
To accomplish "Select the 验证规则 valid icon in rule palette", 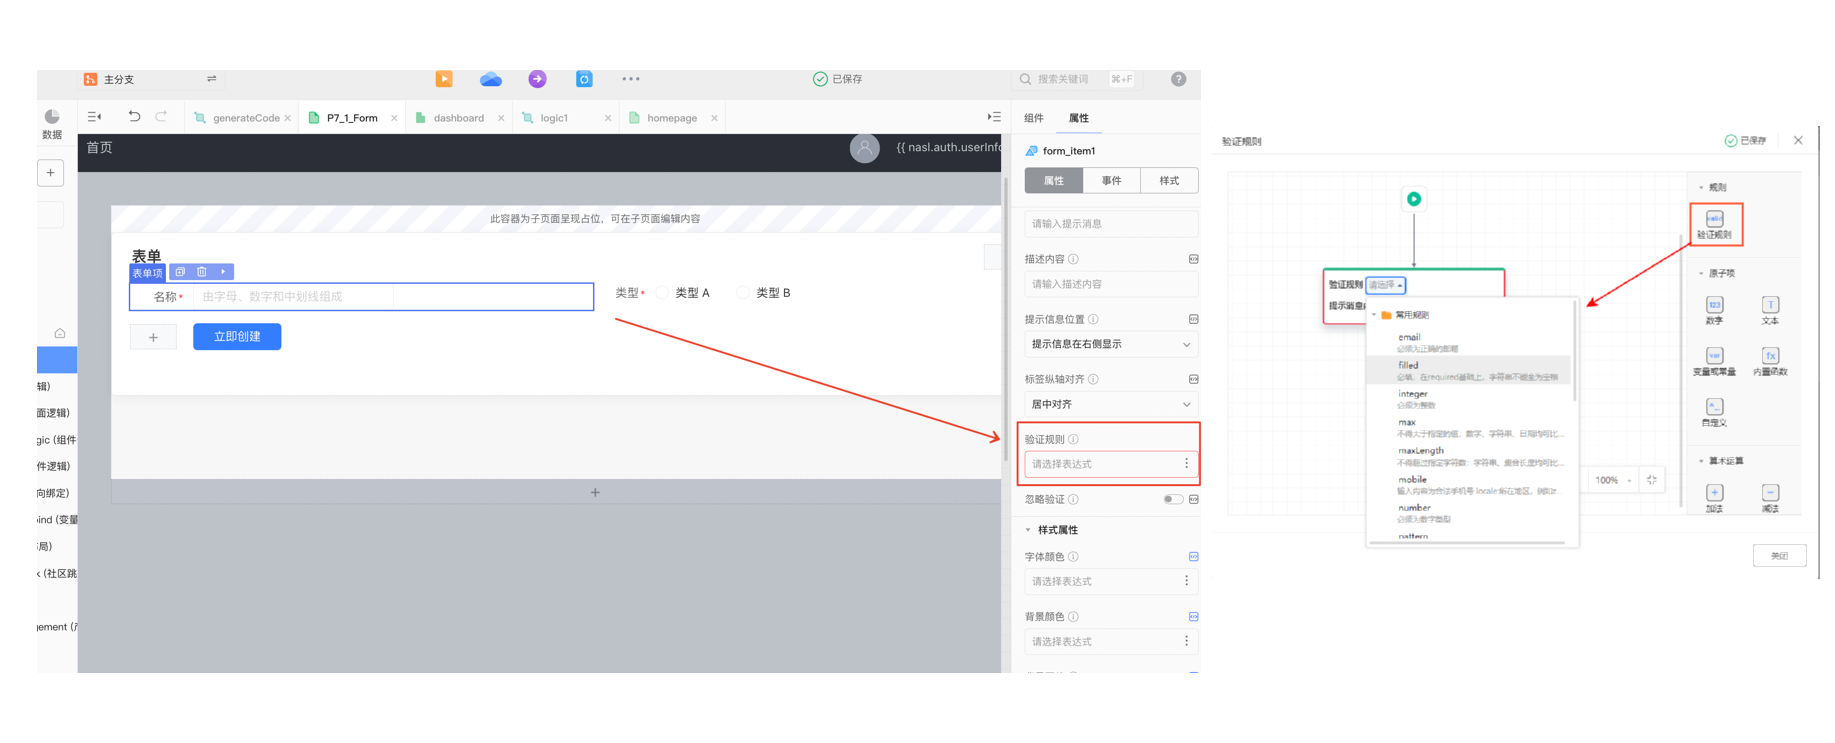I will click(1715, 224).
